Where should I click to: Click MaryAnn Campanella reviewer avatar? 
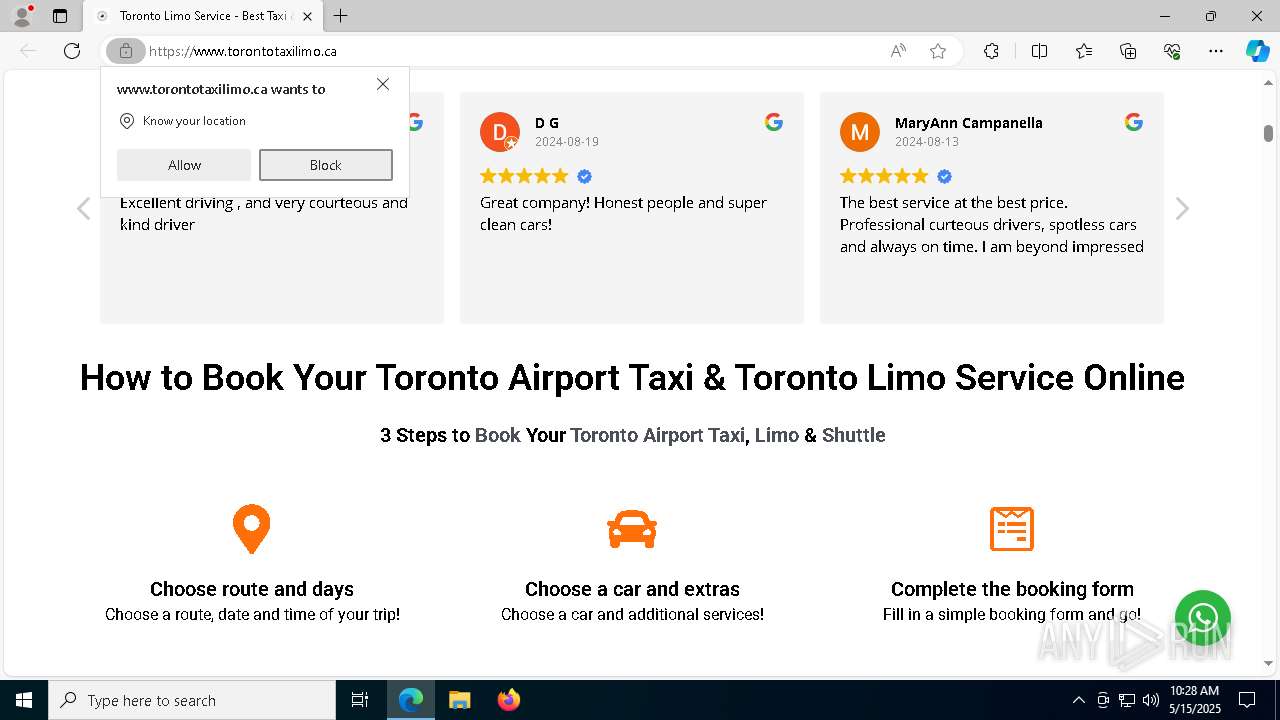(860, 132)
